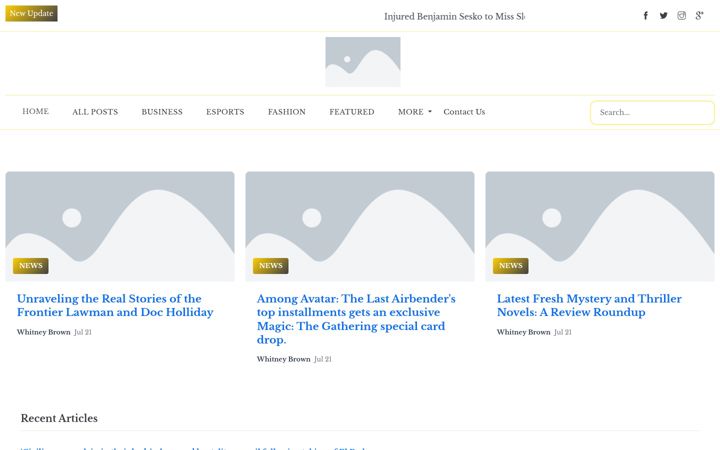The height and width of the screenshot is (450, 720).
Task: Open BUSINESS category menu item
Action: pyautogui.click(x=162, y=112)
